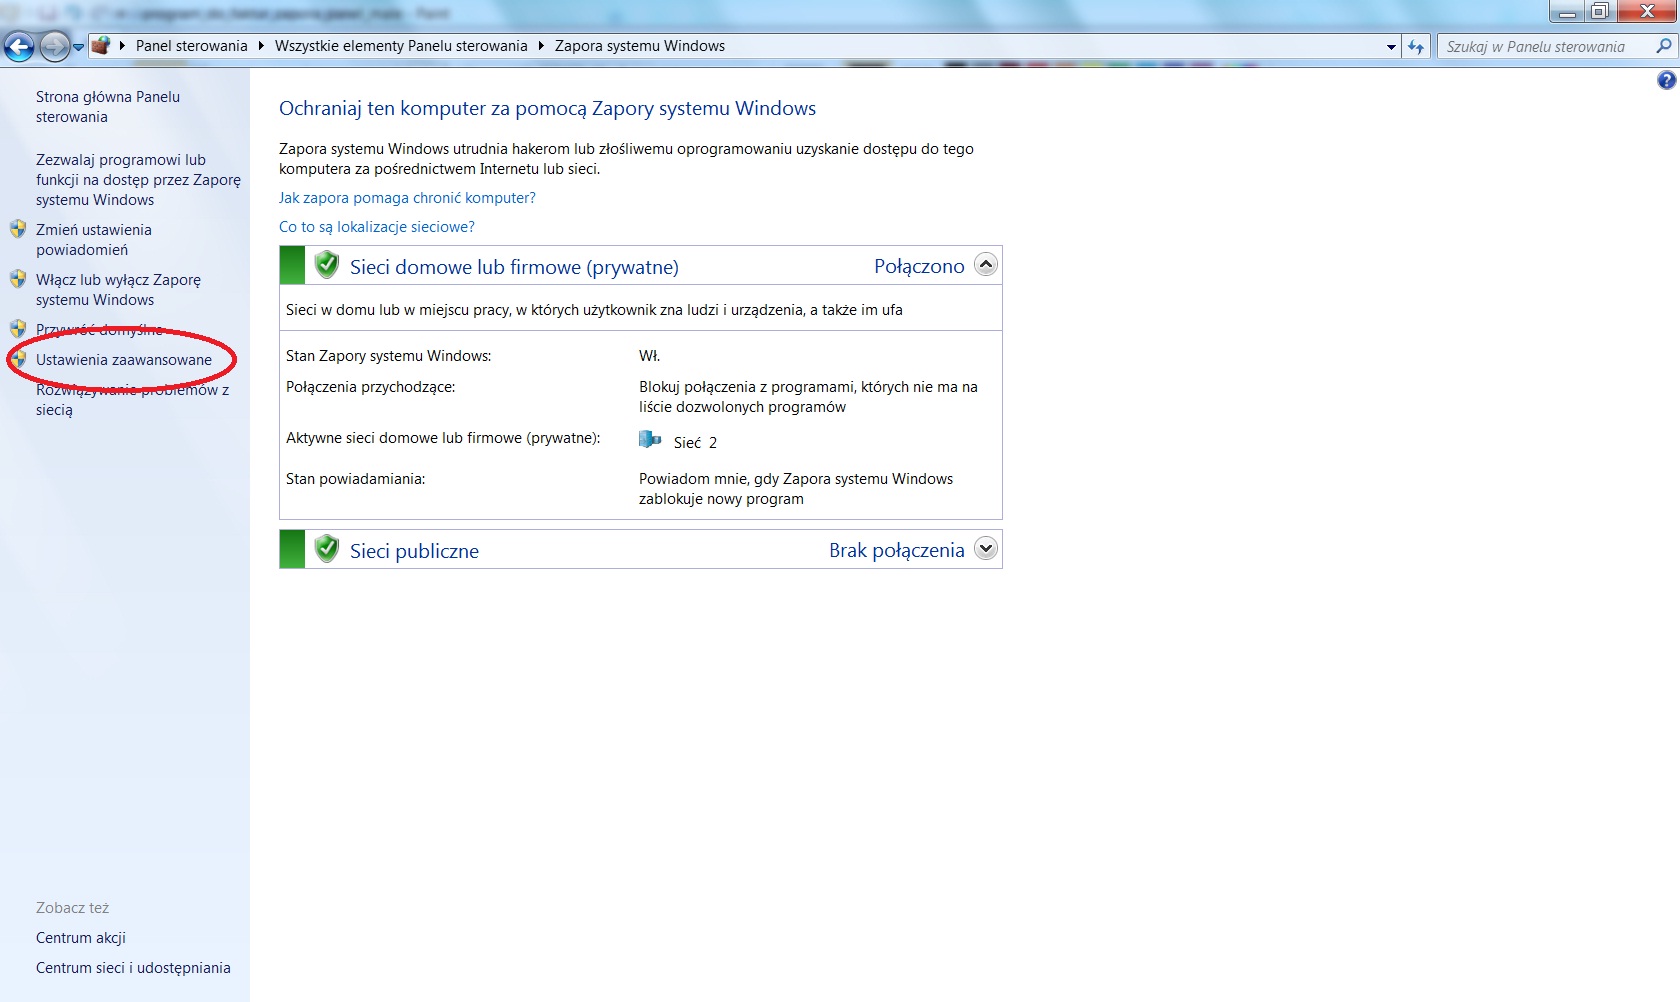
Task: Click shield icon beside 'Zmień ustawienia powiadomień'
Action: point(18,229)
